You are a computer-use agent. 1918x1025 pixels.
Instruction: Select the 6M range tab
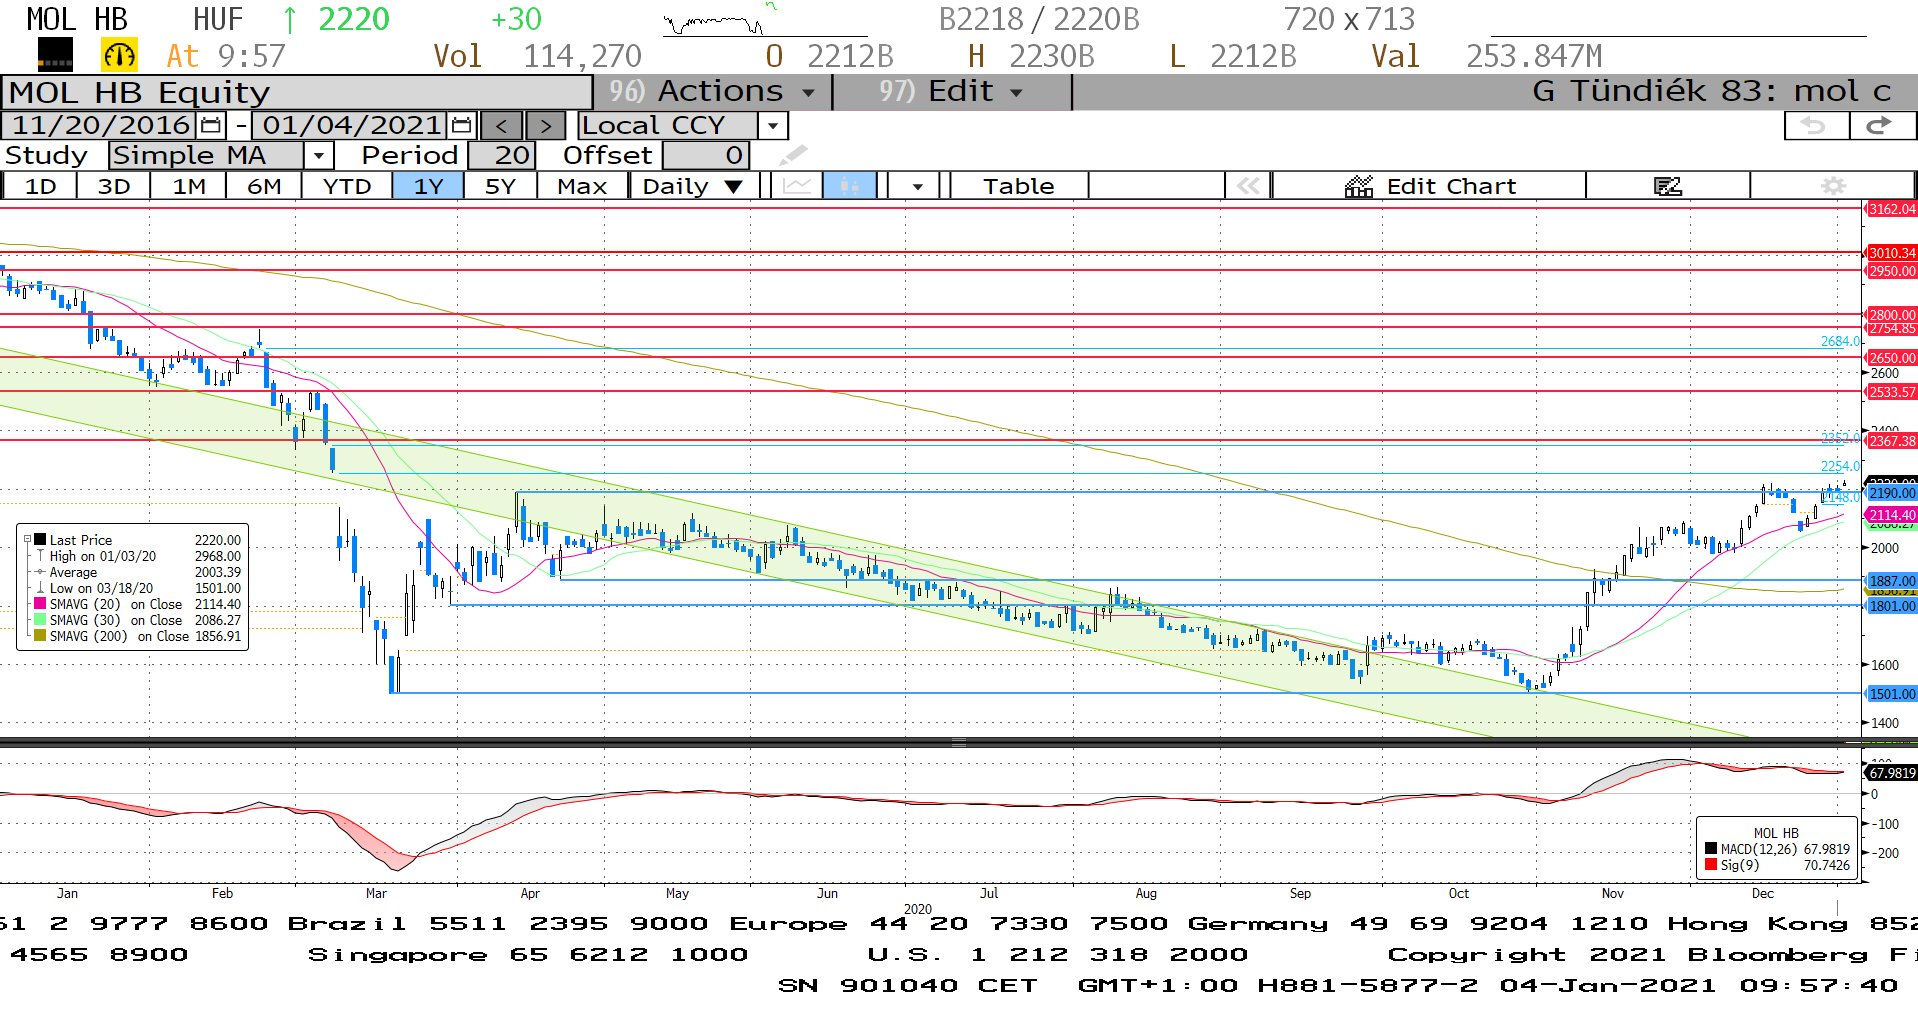264,186
